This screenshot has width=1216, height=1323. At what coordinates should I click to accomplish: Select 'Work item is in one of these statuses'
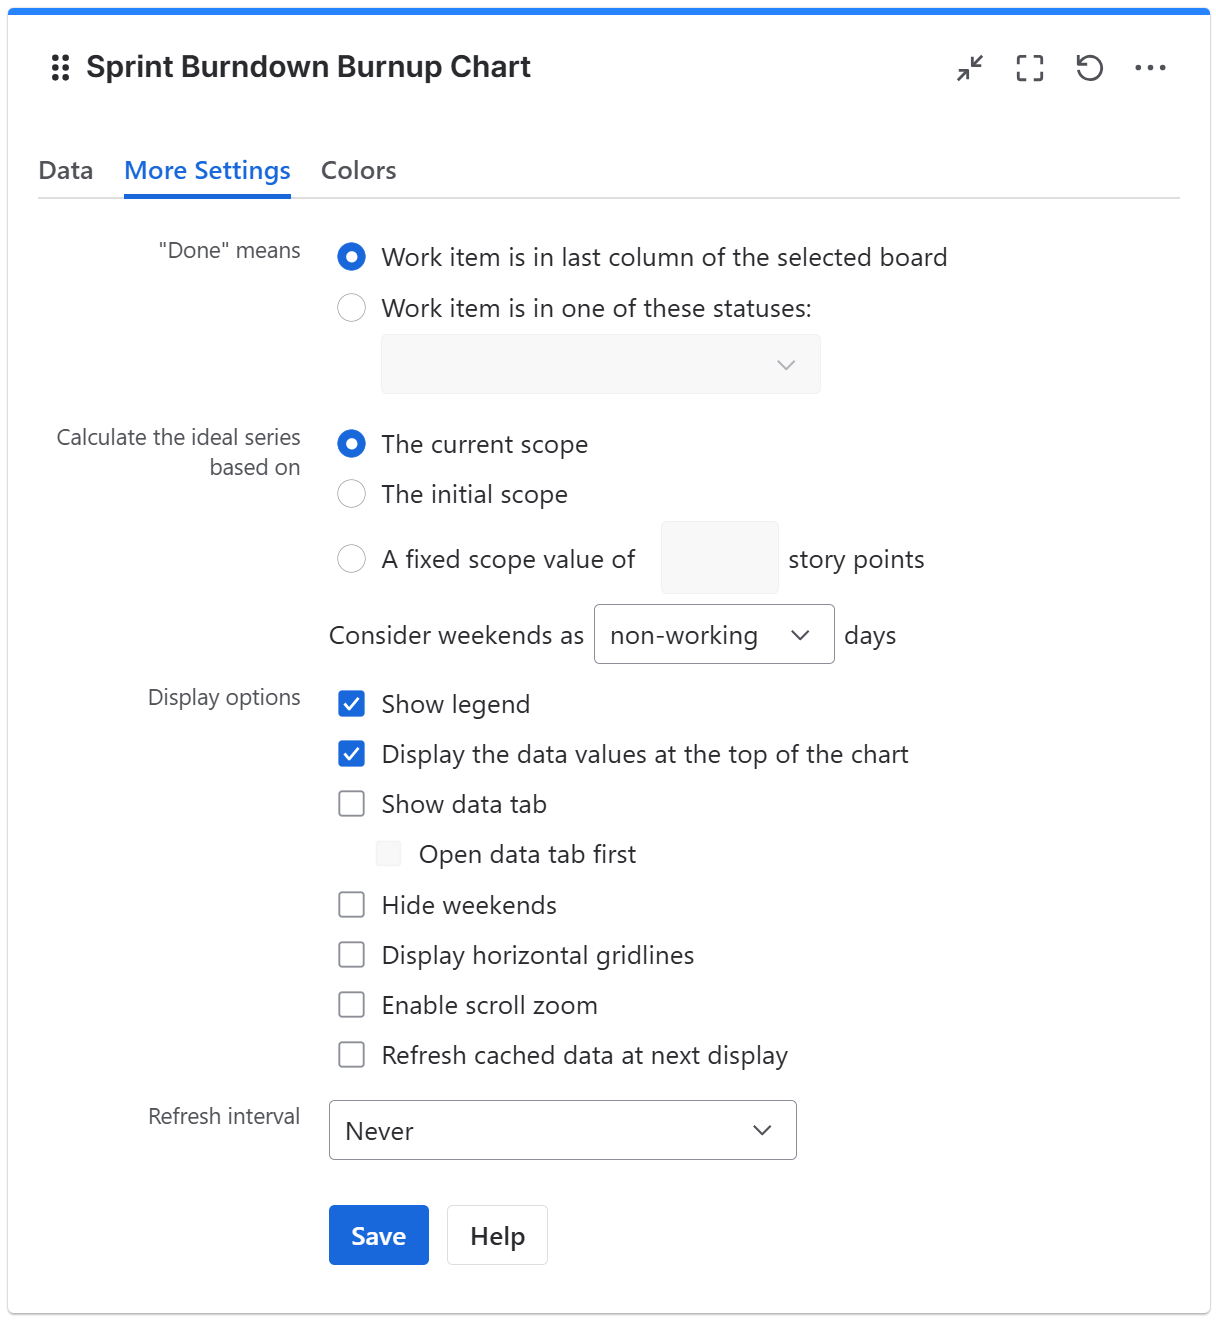click(x=351, y=308)
